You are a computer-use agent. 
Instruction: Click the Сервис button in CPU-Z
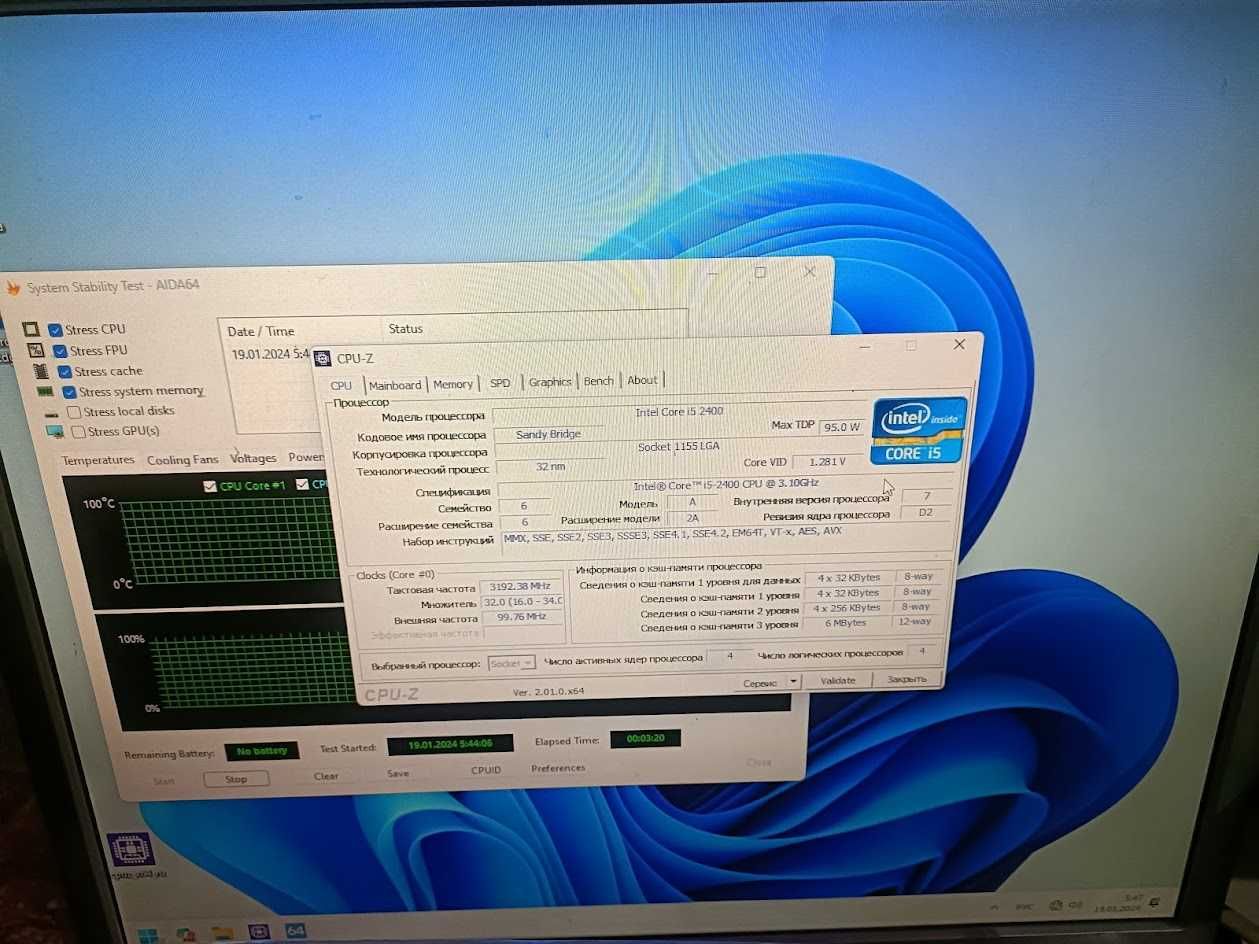point(761,682)
